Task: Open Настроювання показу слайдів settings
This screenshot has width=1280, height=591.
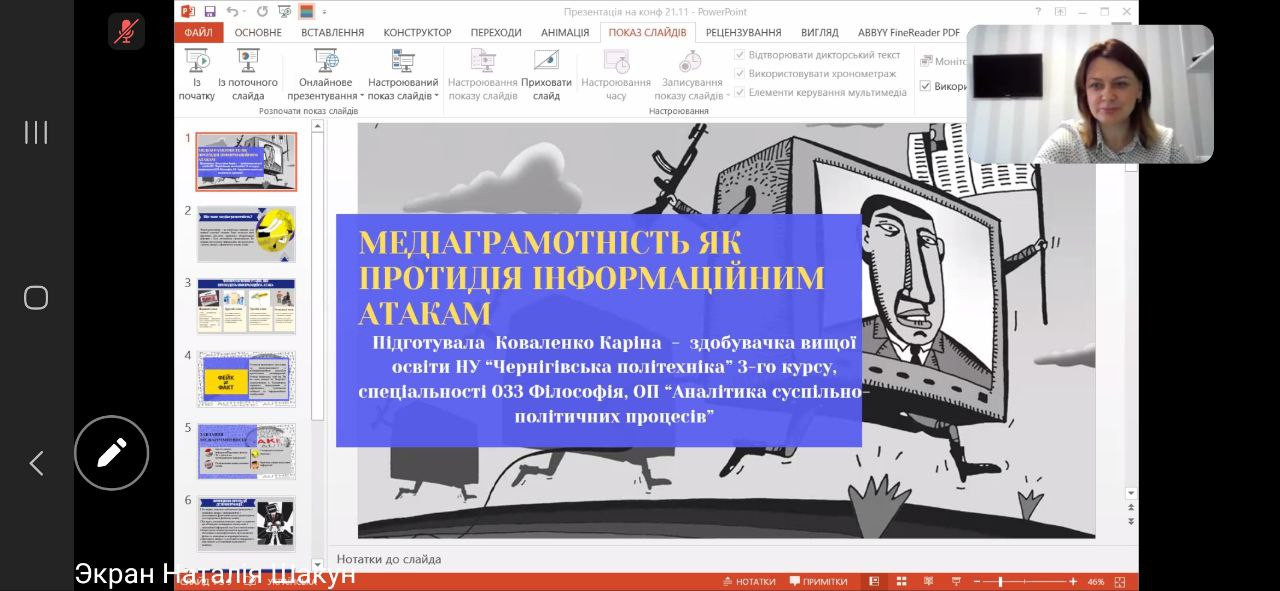Action: click(483, 75)
